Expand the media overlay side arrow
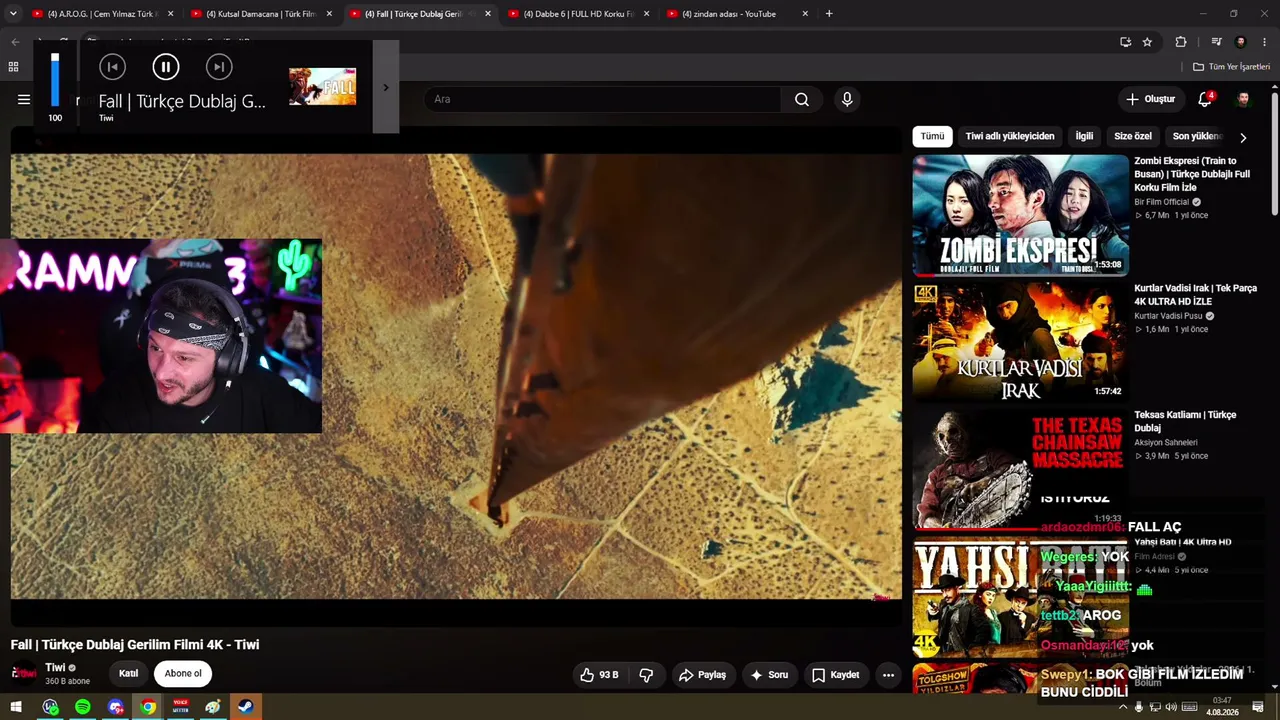1280x720 pixels. pyautogui.click(x=386, y=87)
